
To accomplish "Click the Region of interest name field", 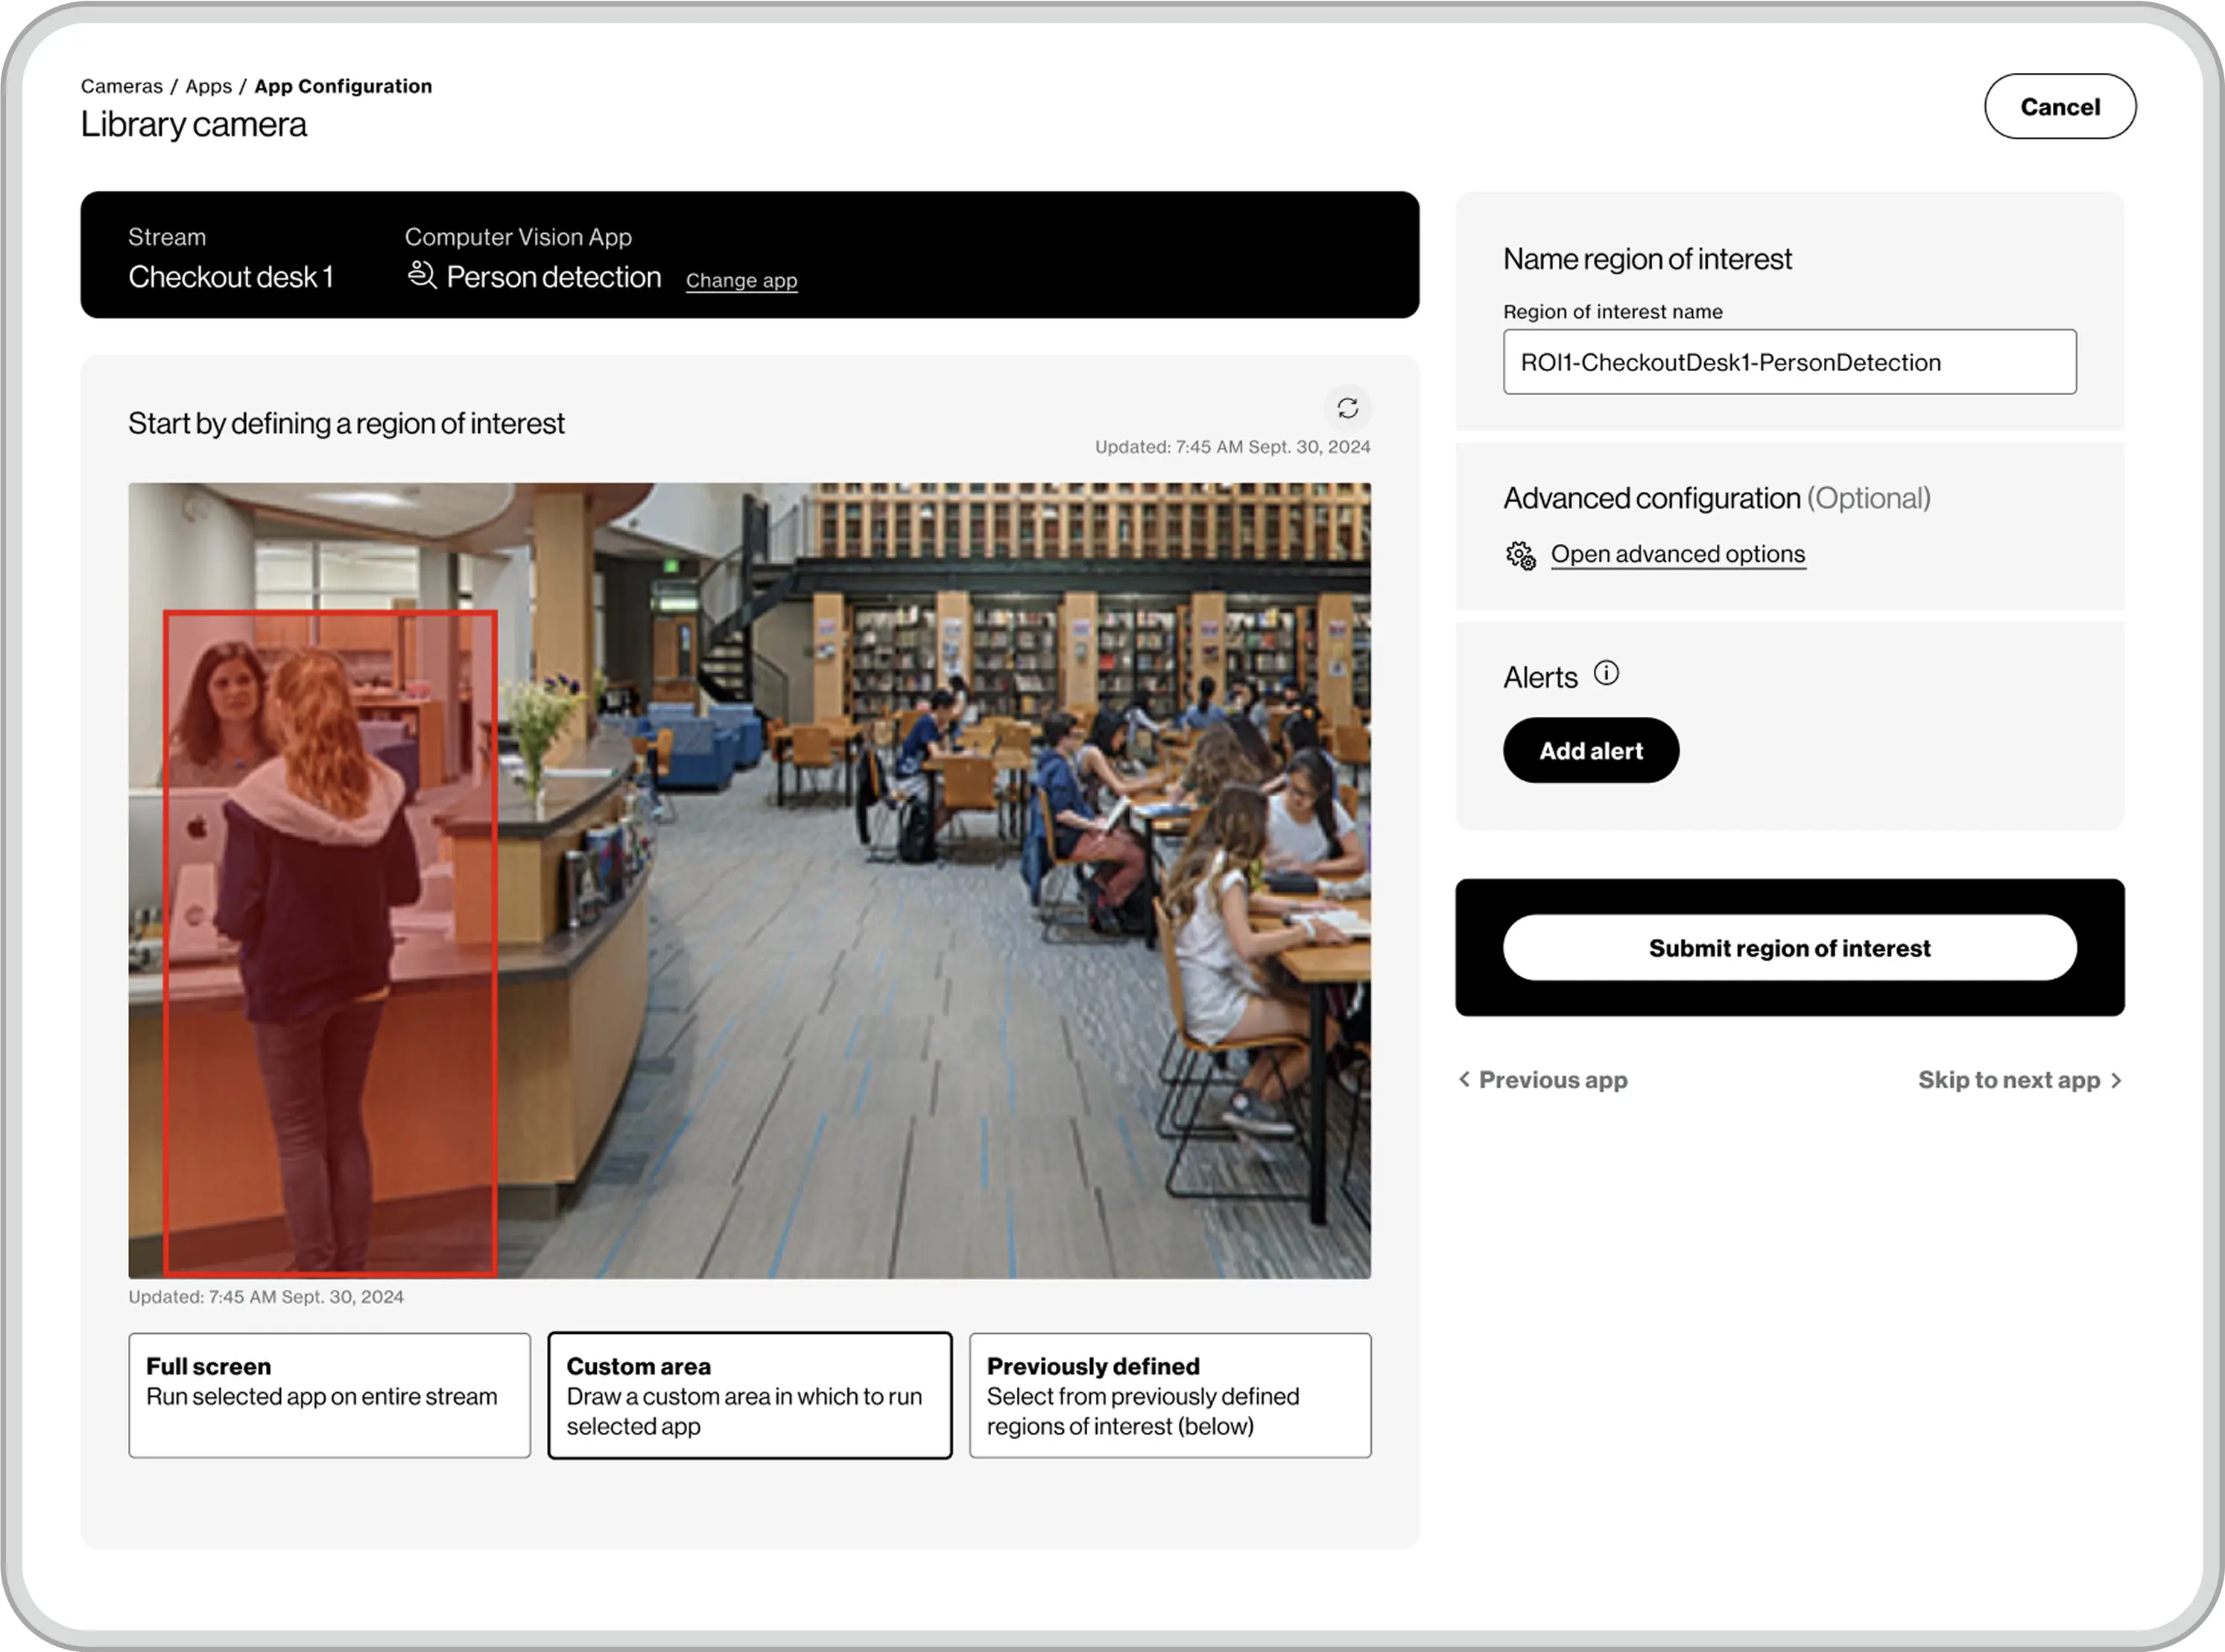I will pos(1789,362).
